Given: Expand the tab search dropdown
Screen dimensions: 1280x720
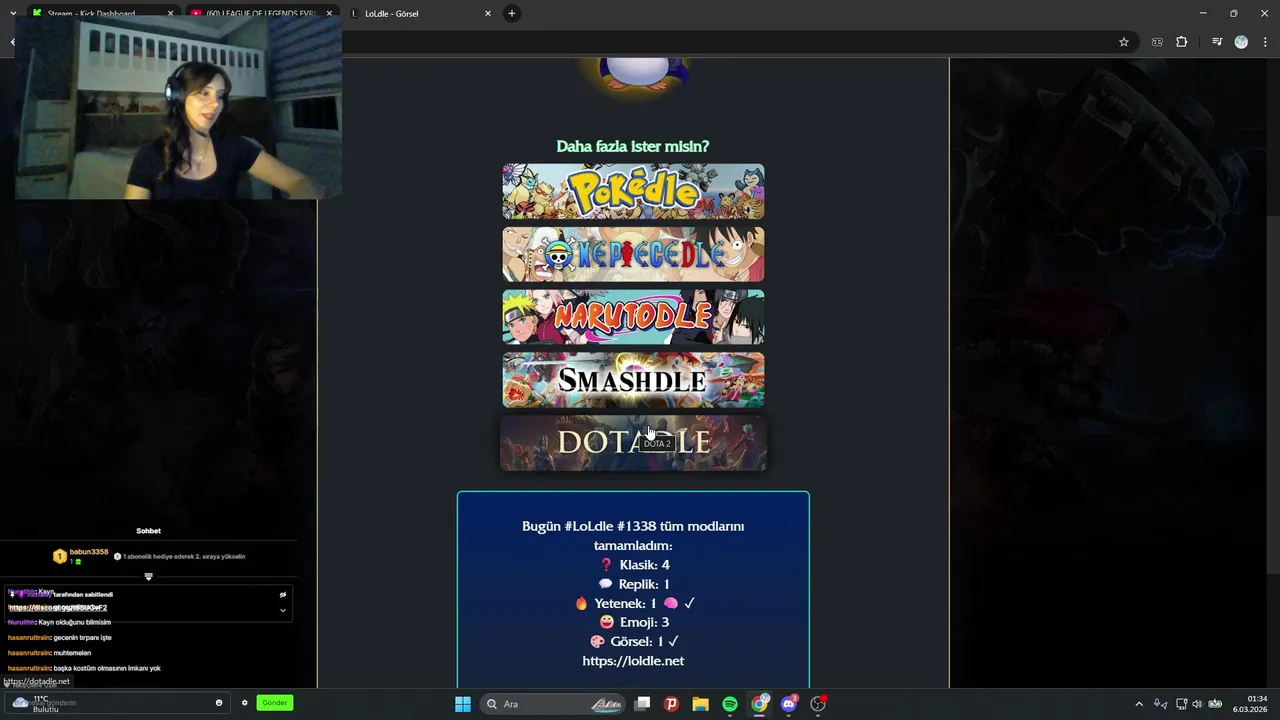Looking at the screenshot, I should [12, 13].
